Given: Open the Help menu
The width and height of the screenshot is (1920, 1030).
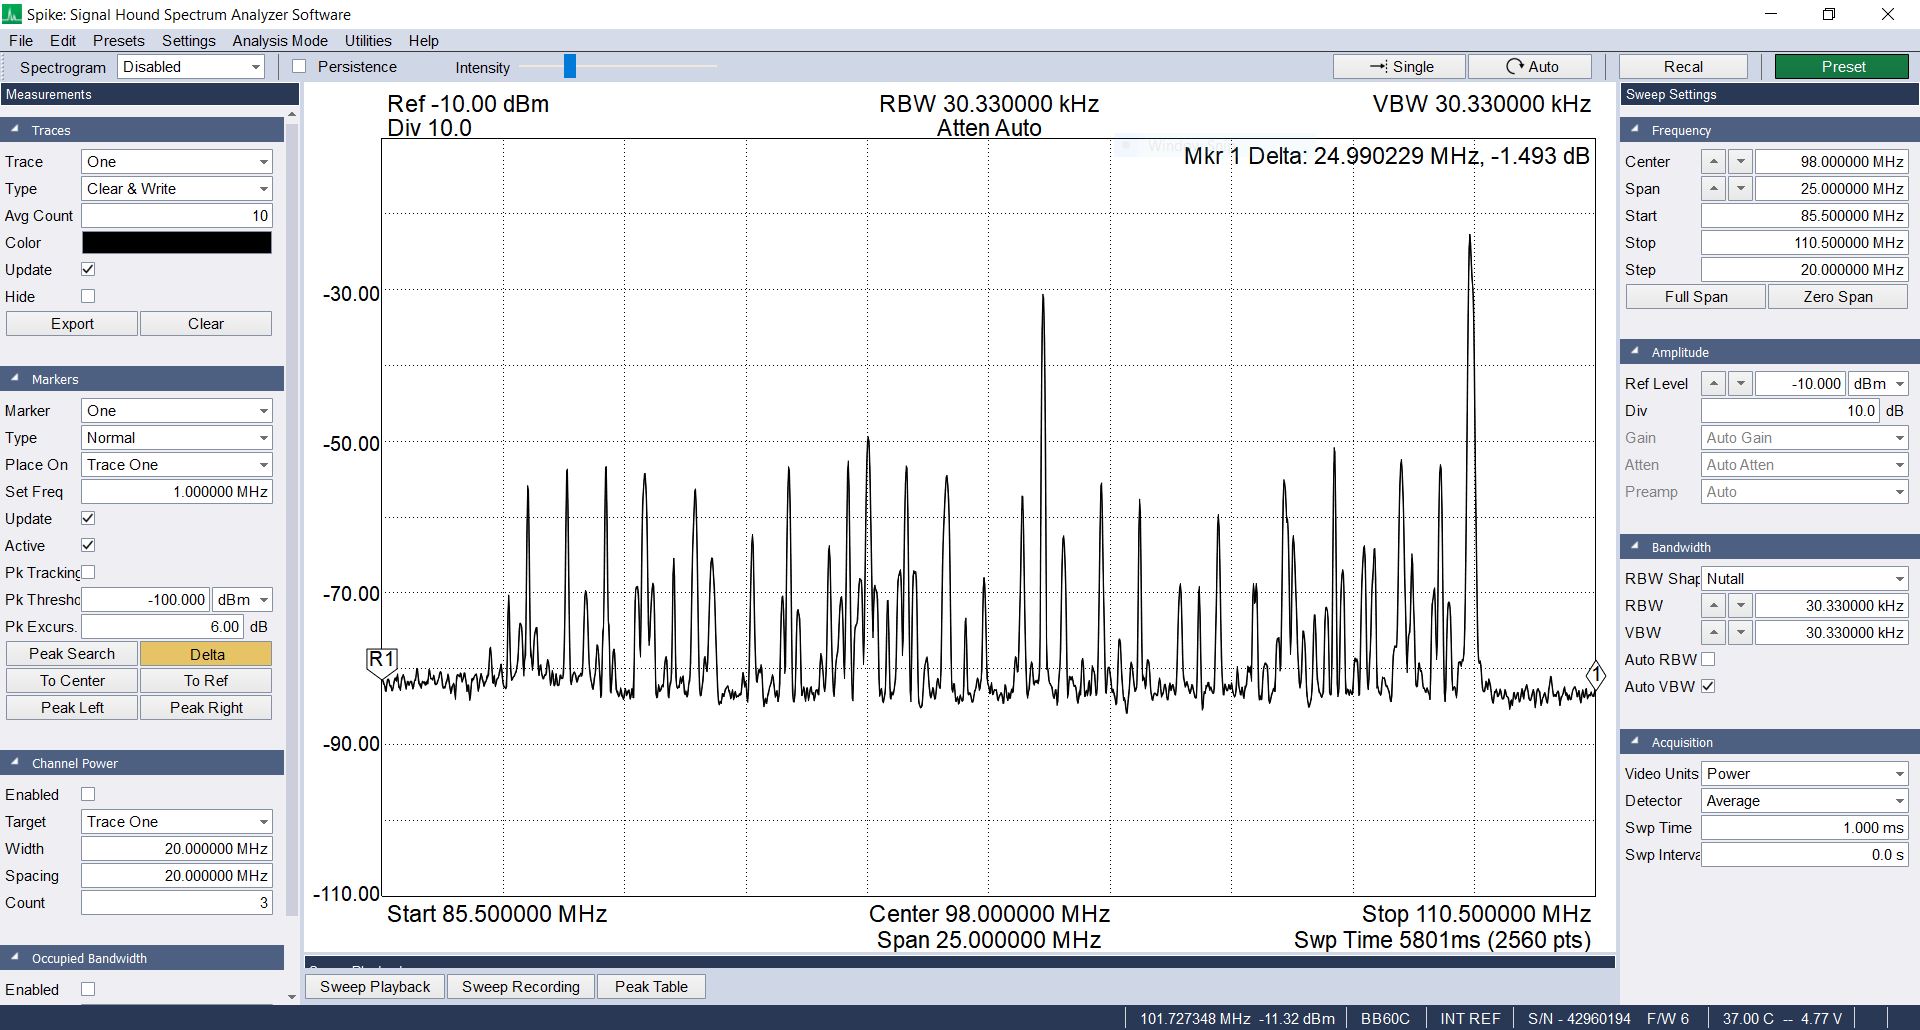Looking at the screenshot, I should (423, 41).
